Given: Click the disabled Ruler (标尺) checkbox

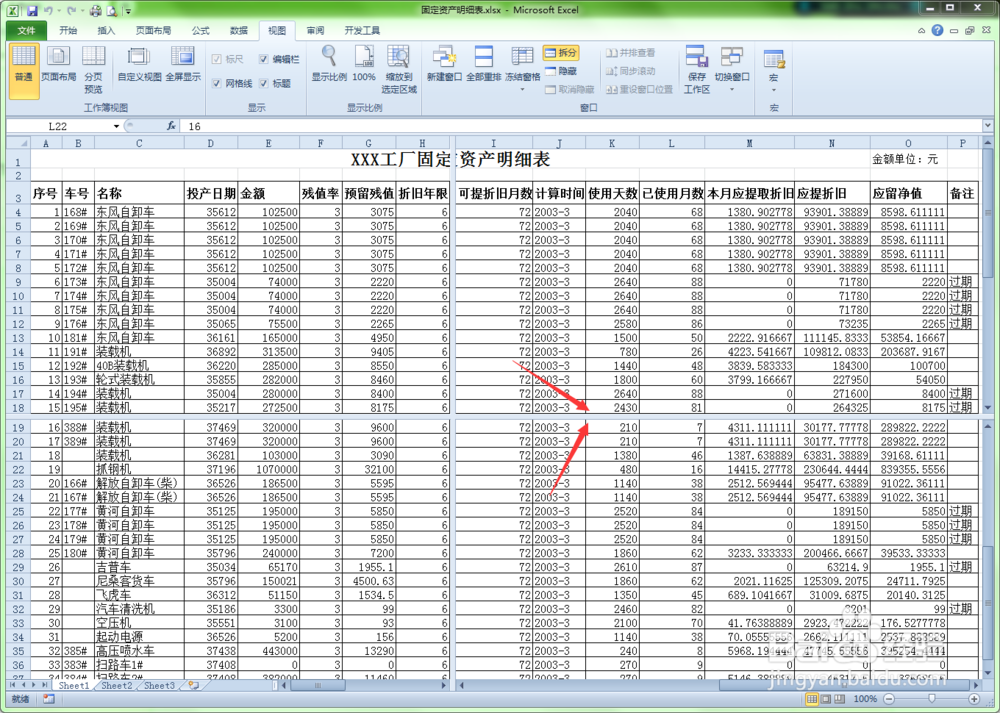Looking at the screenshot, I should [x=217, y=59].
